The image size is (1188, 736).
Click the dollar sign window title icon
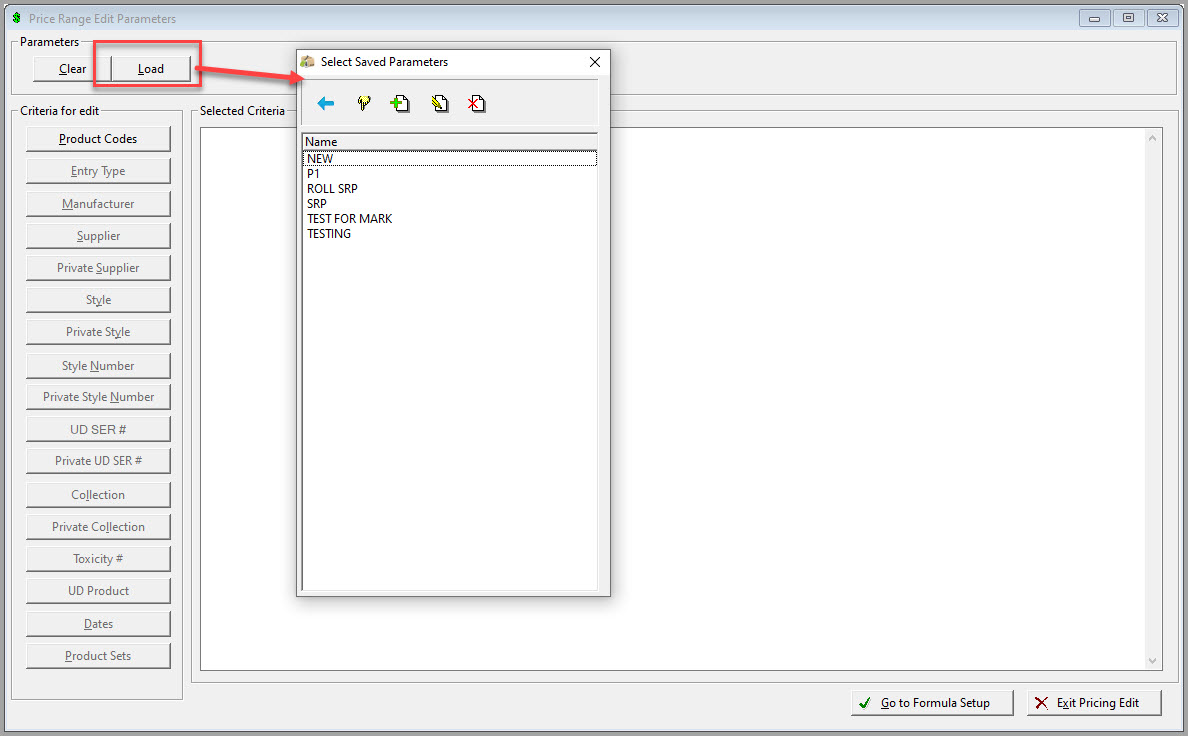pos(17,17)
